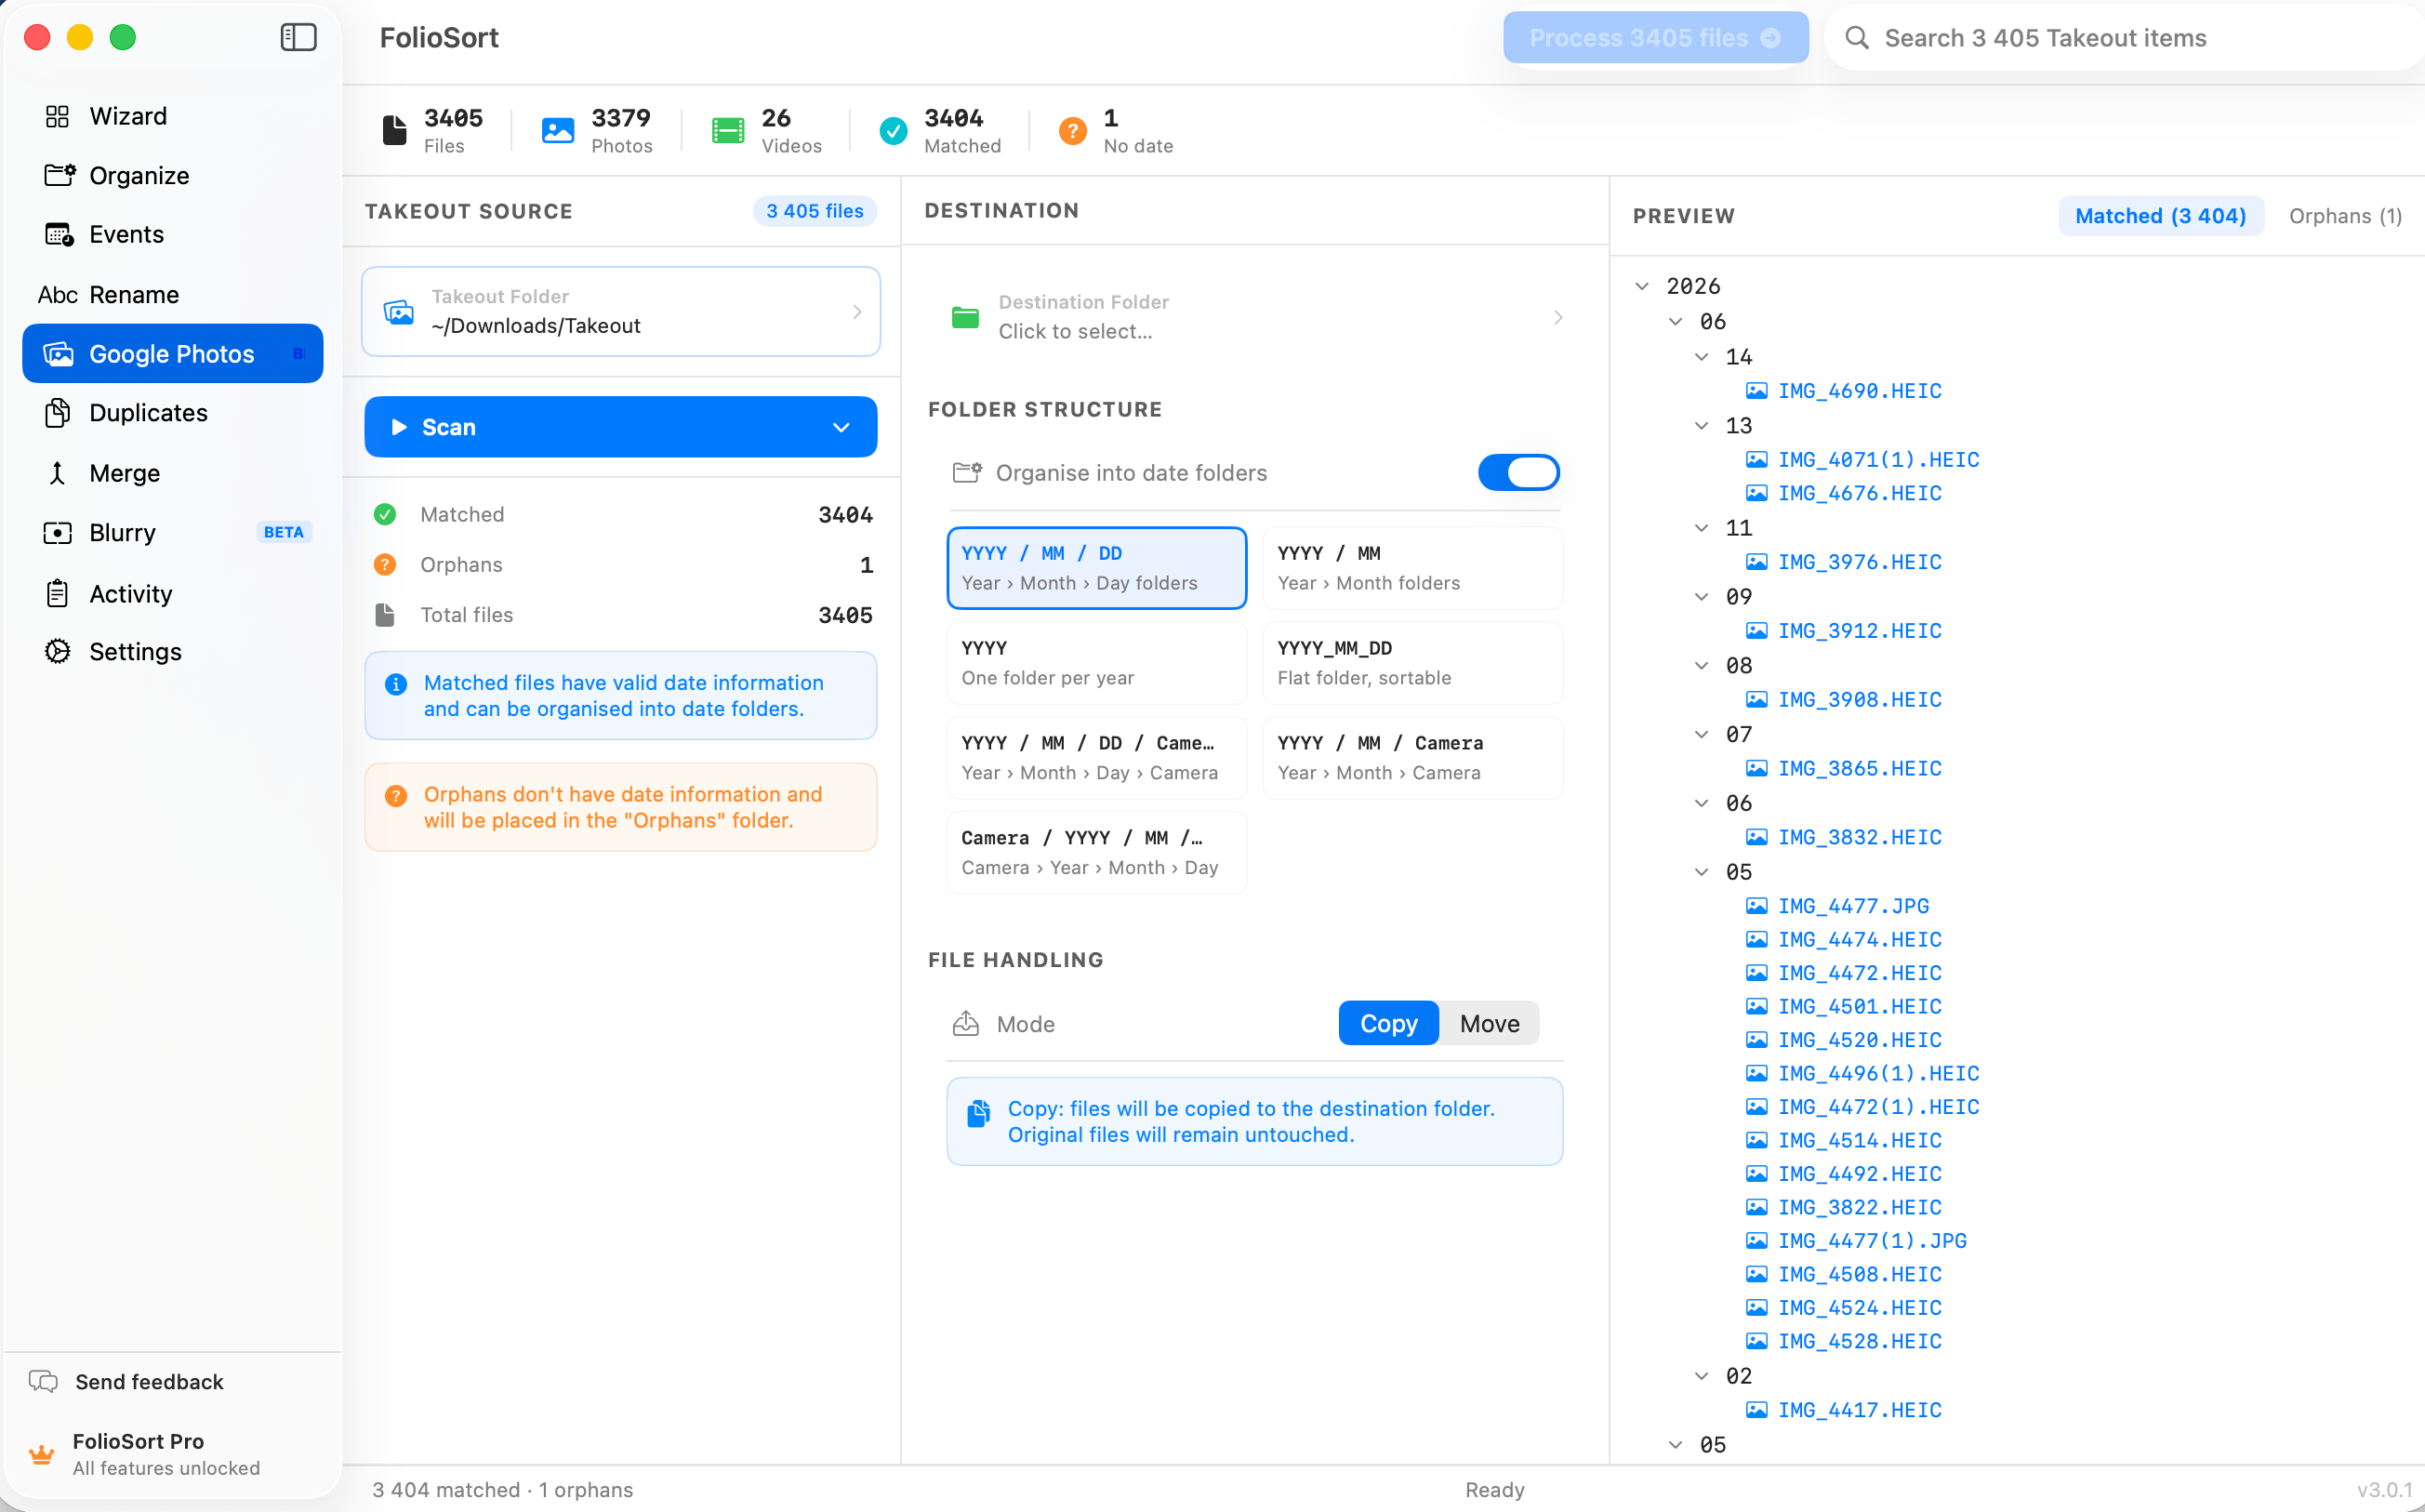Click the search magnifier icon

tap(1856, 38)
